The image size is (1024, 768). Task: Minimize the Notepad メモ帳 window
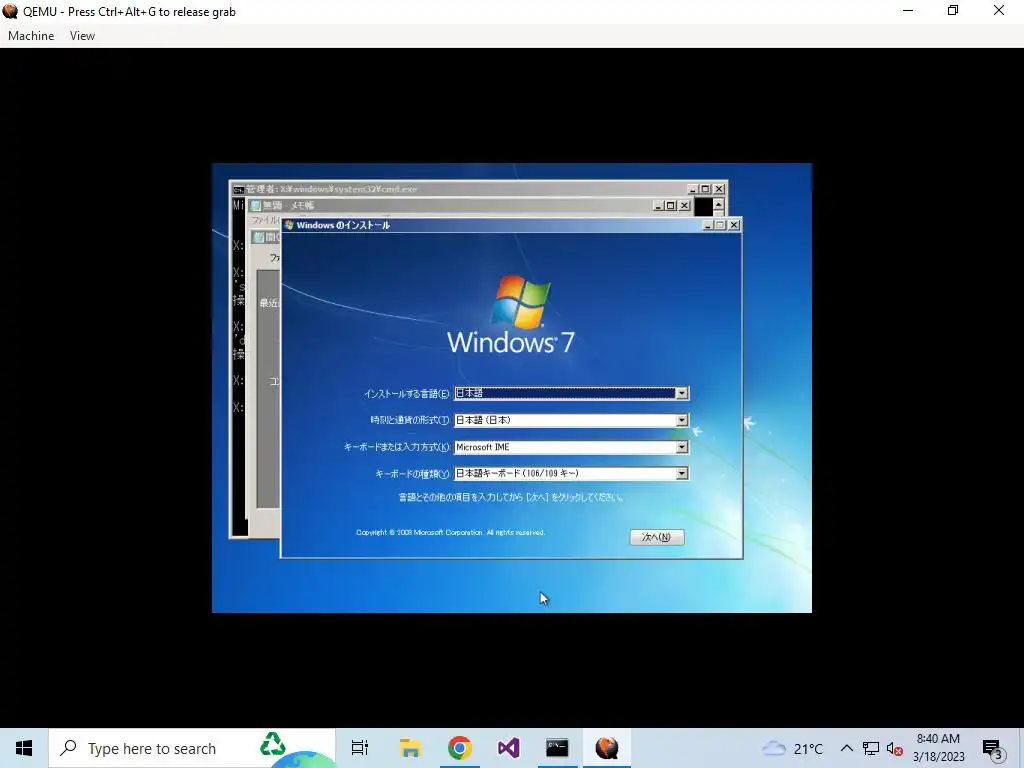tap(658, 205)
